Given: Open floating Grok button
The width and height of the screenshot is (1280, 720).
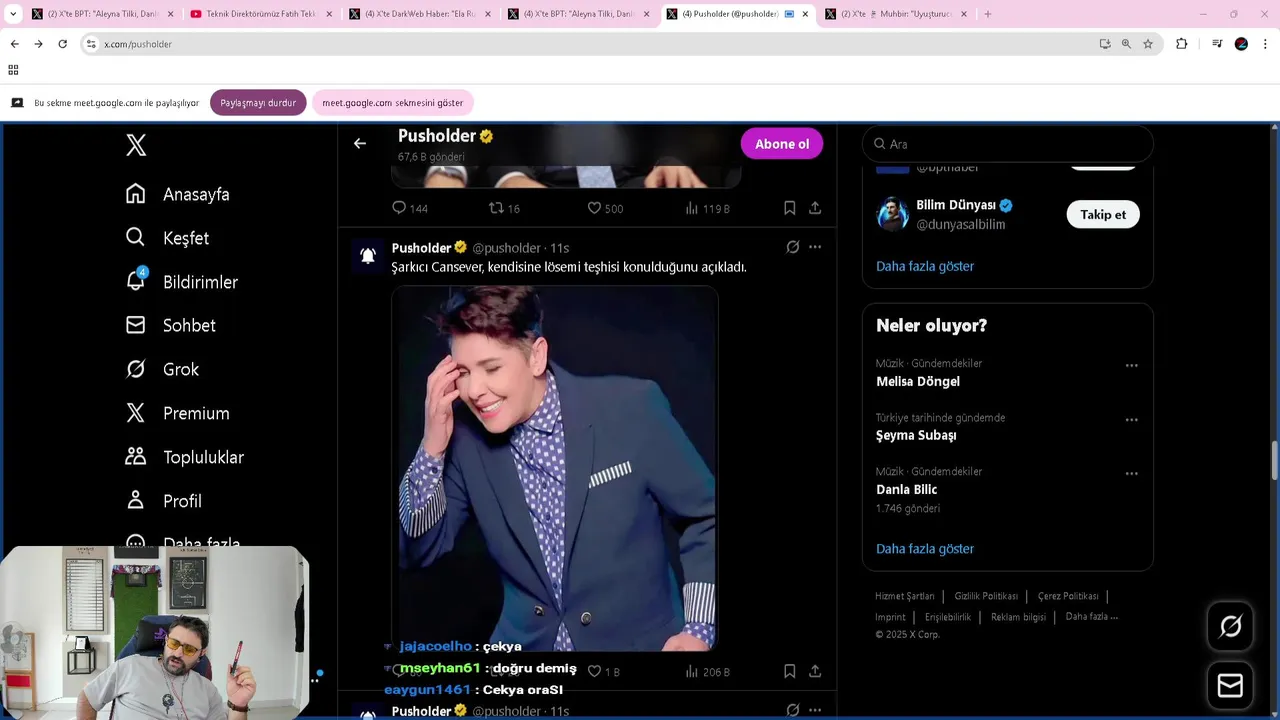Looking at the screenshot, I should click(1230, 626).
